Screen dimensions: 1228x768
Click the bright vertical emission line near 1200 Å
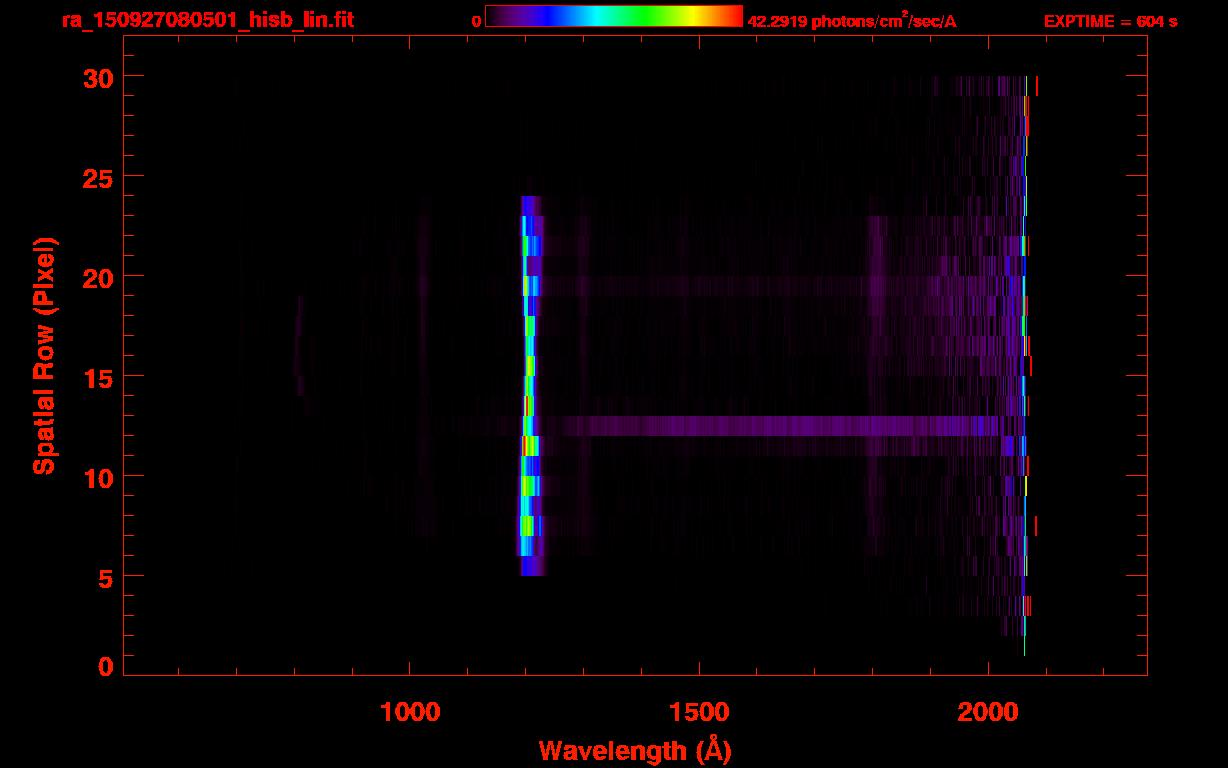coord(529,386)
